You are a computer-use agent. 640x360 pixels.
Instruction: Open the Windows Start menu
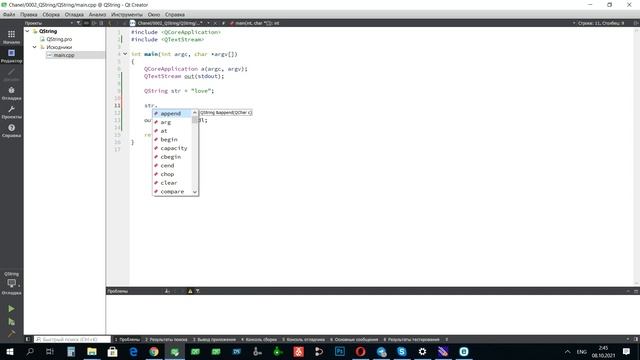coord(10,351)
